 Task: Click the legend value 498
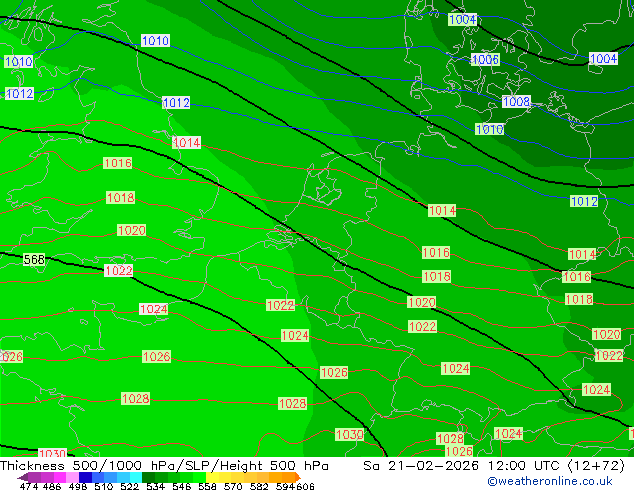click(x=78, y=486)
